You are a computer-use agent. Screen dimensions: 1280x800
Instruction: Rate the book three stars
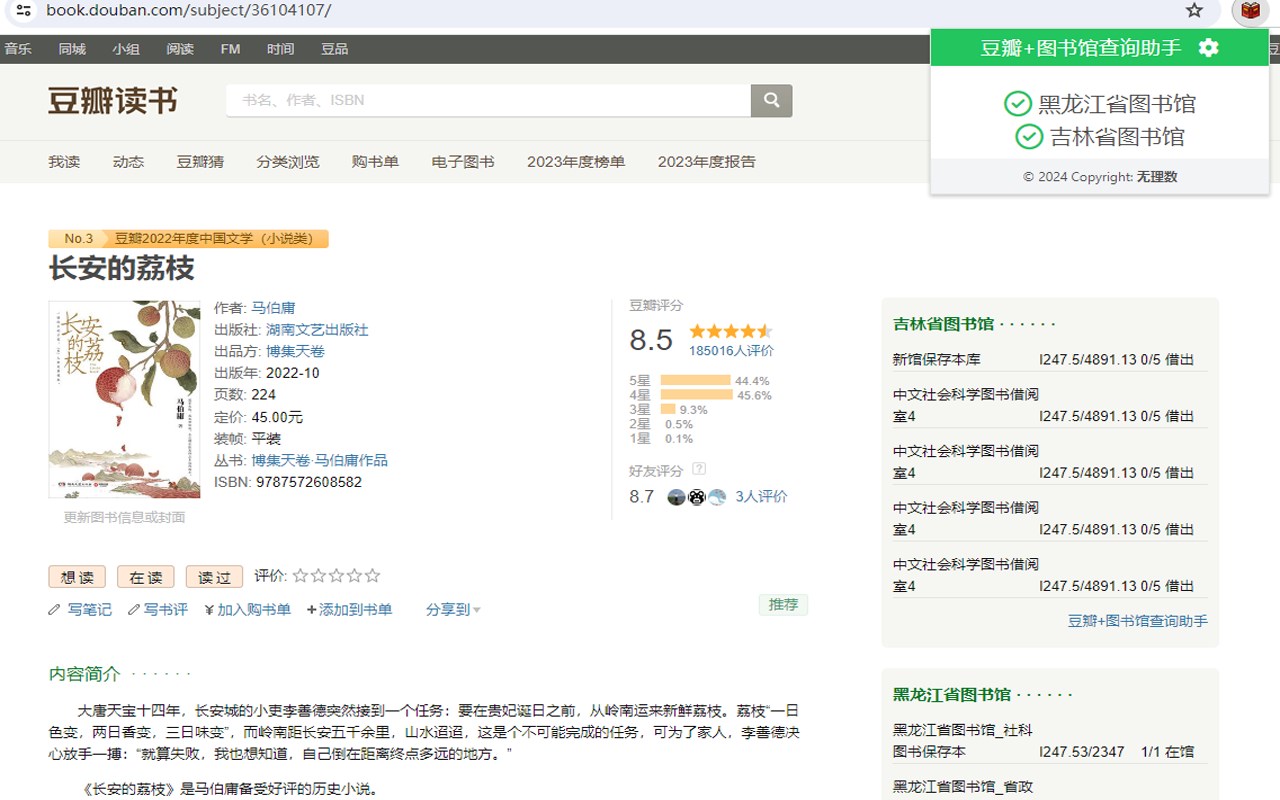point(336,576)
